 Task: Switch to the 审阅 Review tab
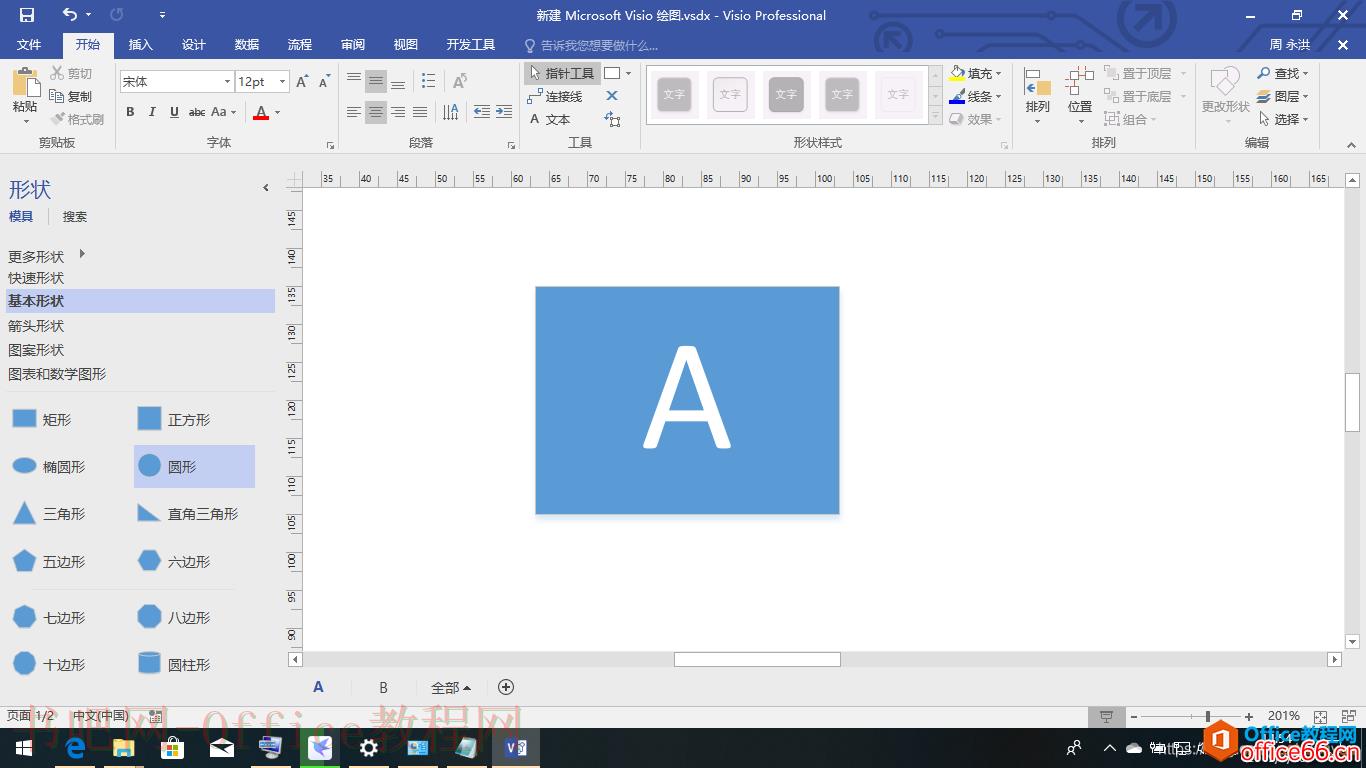(353, 45)
